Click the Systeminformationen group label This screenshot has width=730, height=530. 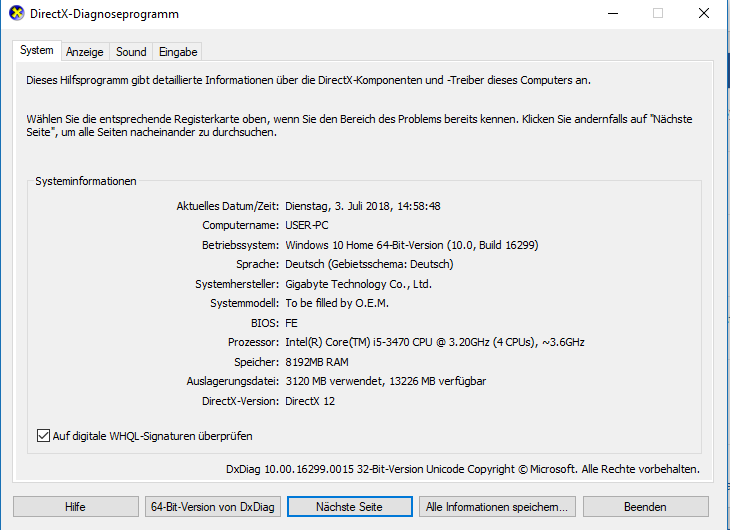[x=86, y=181]
